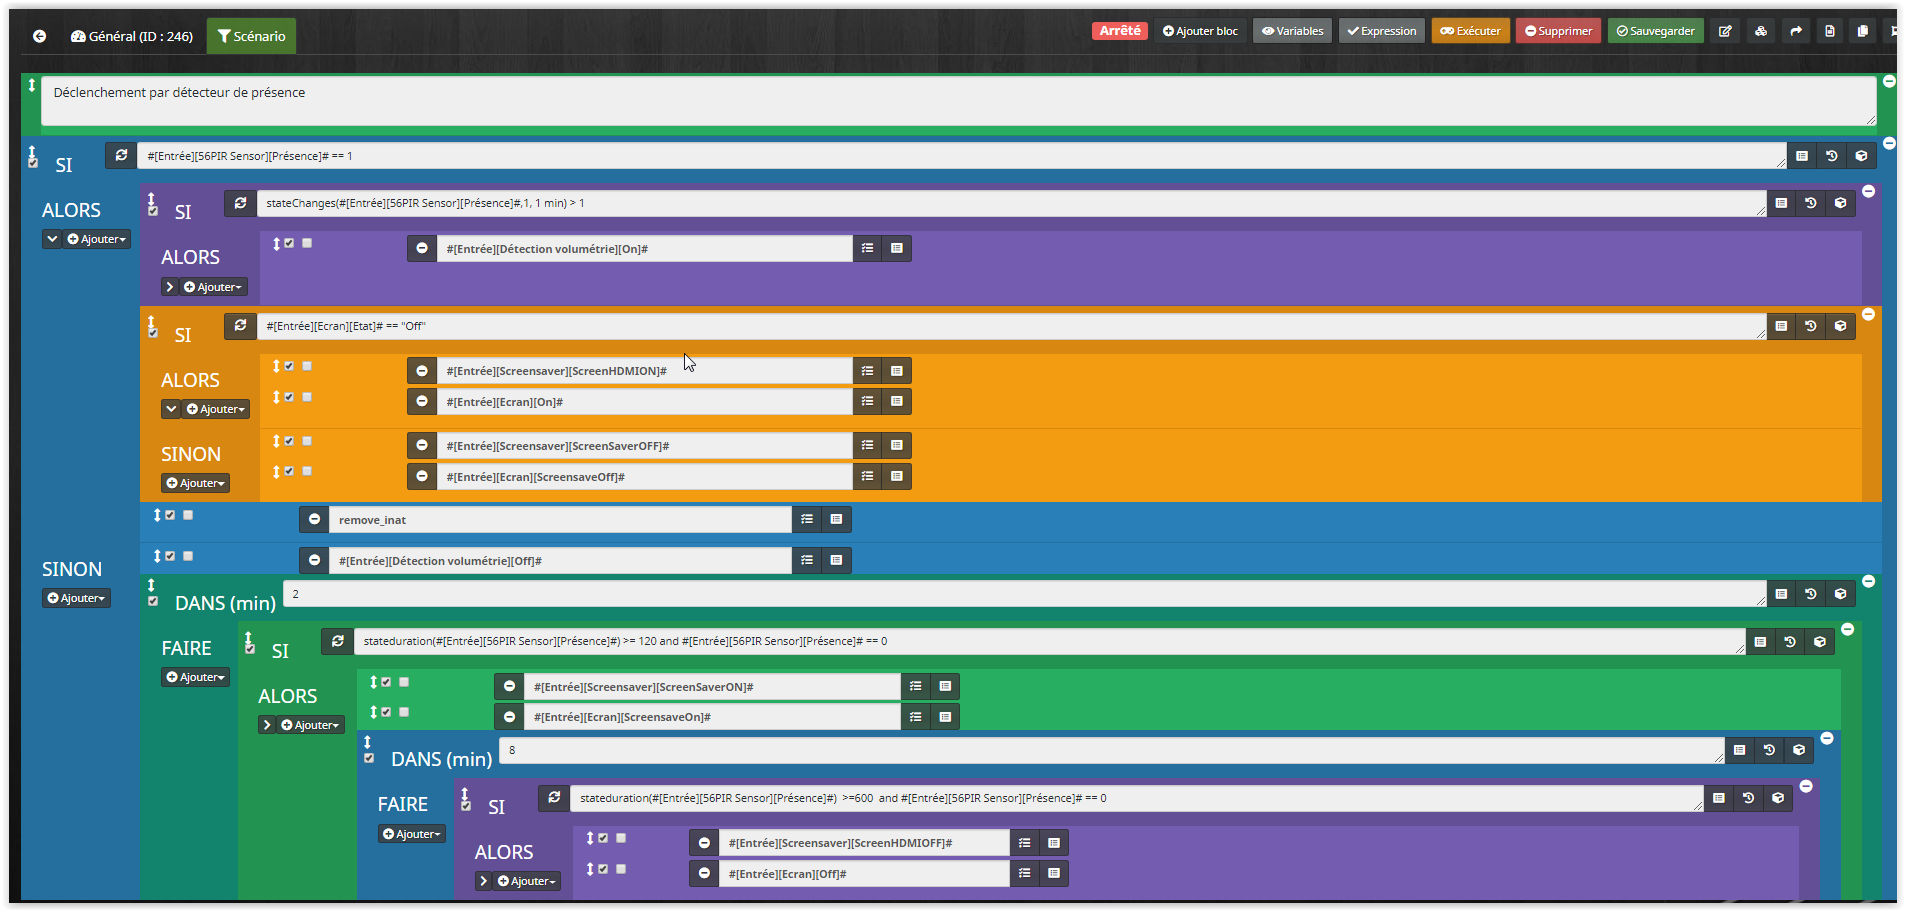
Task: Toggle the enabled checkbox for ScreenHDMION
Action: tap(289, 366)
